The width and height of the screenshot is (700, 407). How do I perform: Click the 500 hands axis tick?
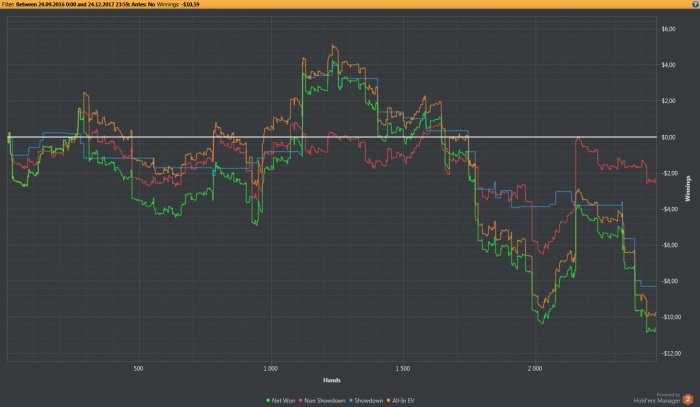[138, 369]
